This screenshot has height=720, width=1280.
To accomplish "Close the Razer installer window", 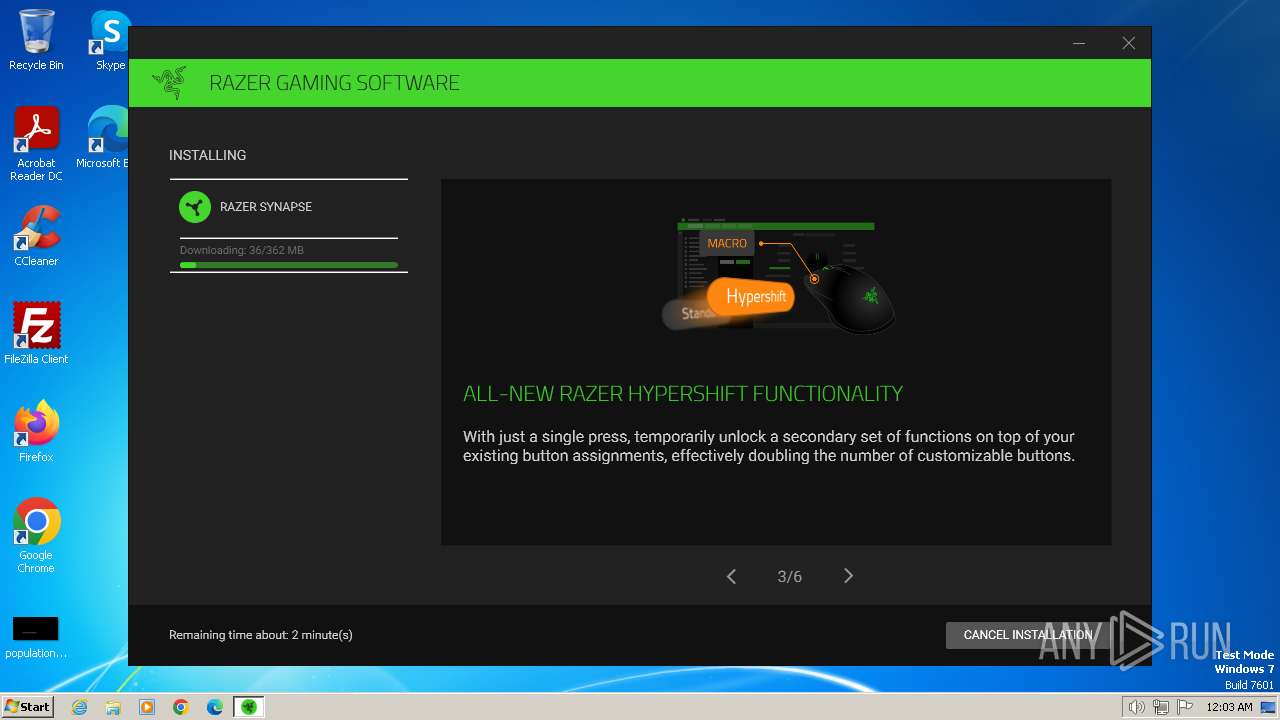I will (x=1128, y=43).
